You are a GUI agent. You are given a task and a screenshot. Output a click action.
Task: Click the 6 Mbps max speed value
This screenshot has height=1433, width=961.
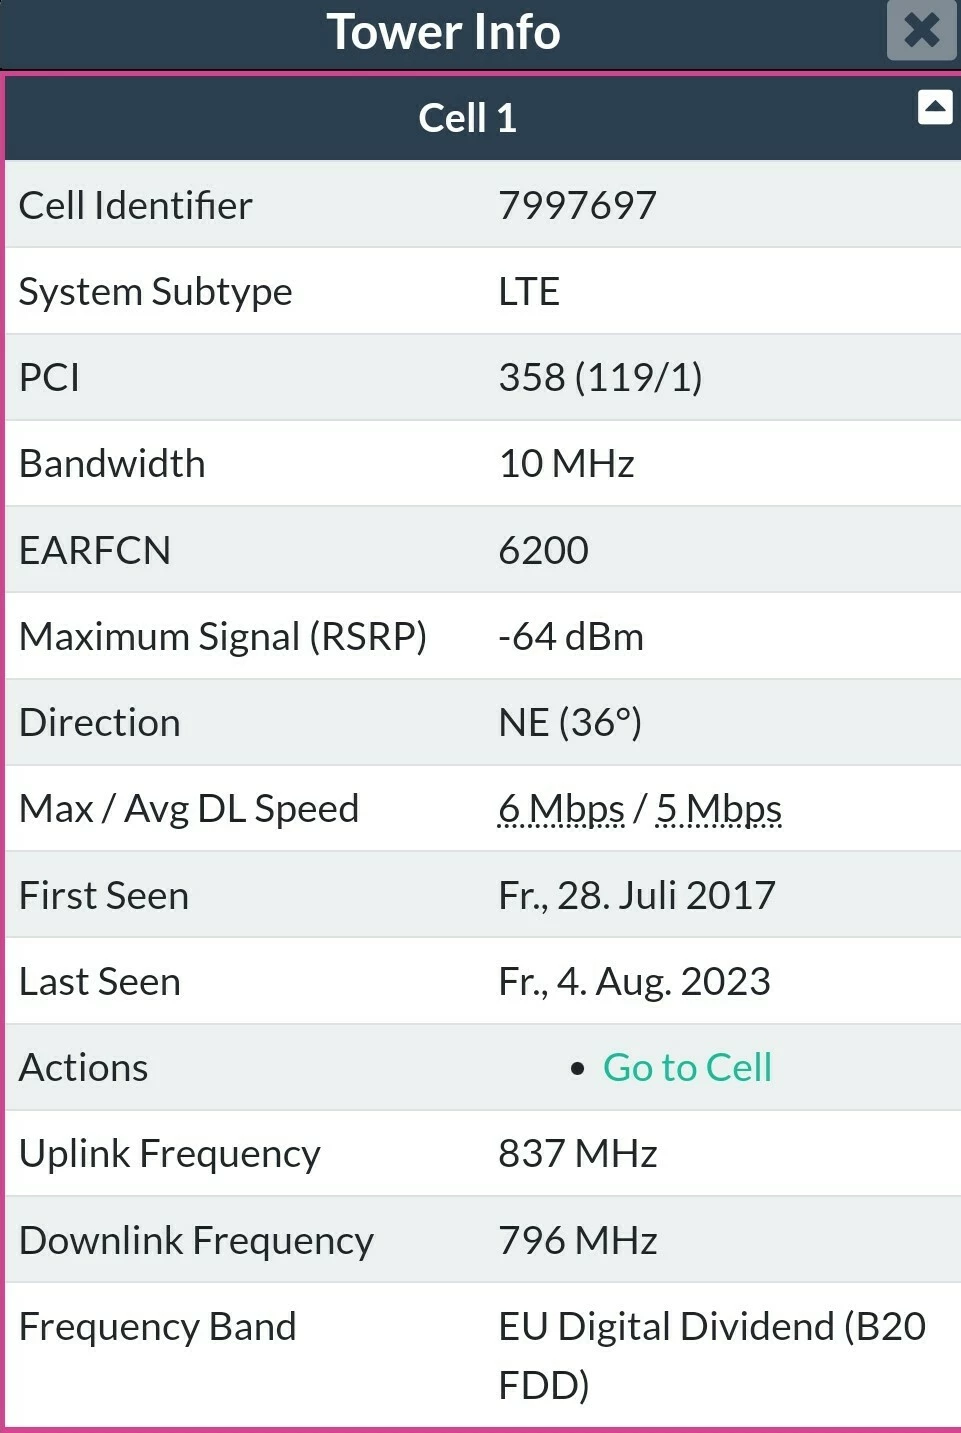click(561, 809)
